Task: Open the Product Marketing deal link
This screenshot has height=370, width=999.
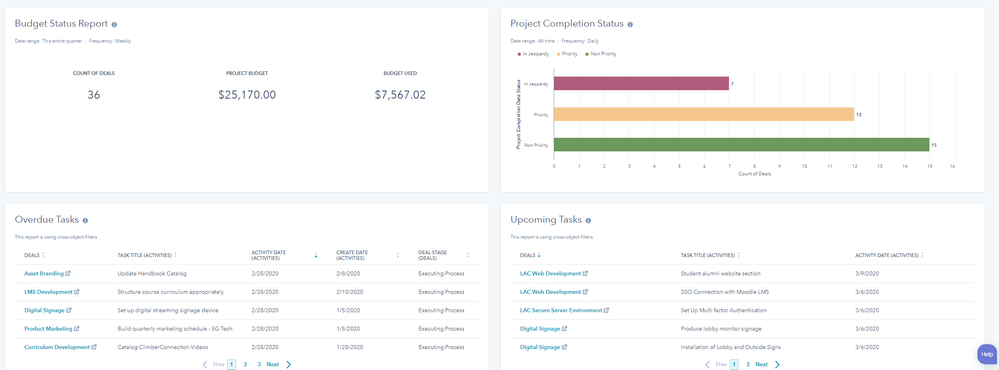Action: [x=48, y=329]
